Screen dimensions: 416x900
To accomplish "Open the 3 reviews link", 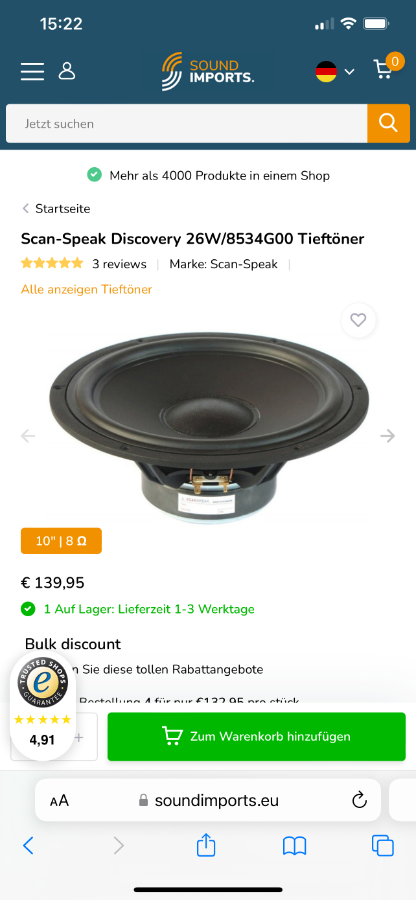I will [119, 264].
